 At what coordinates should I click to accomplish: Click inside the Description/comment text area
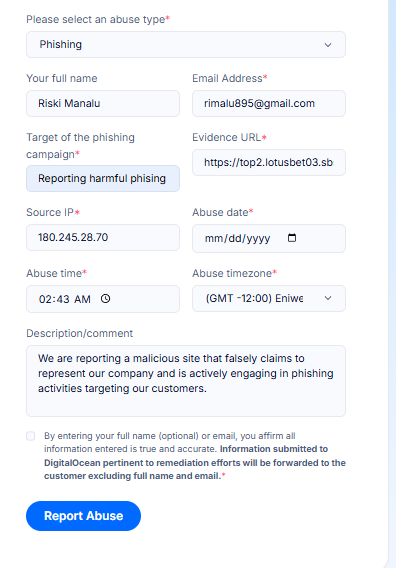click(186, 381)
